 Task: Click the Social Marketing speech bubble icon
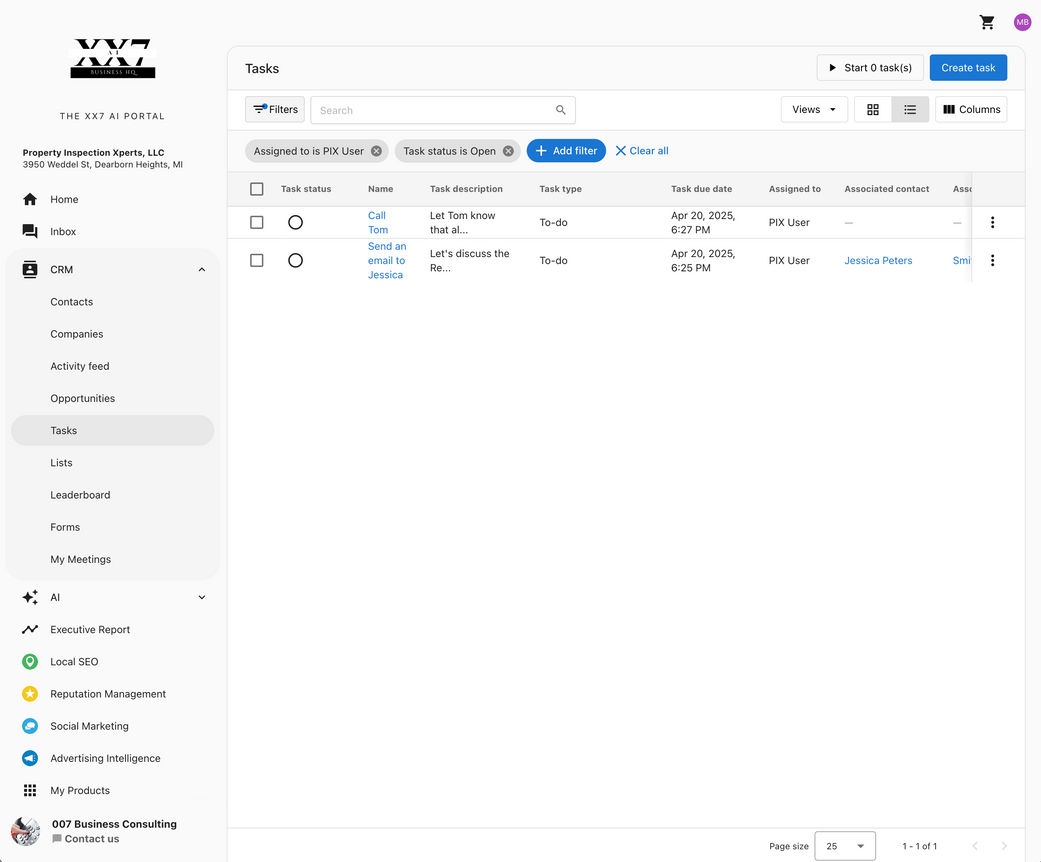30,726
